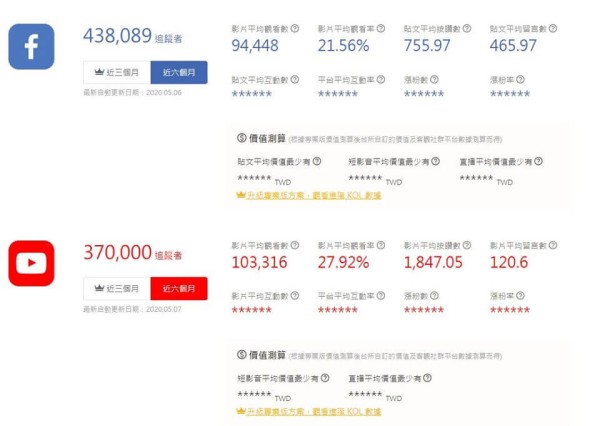
Task: Open help icon beside 影片平均互動數
Action: point(295,296)
